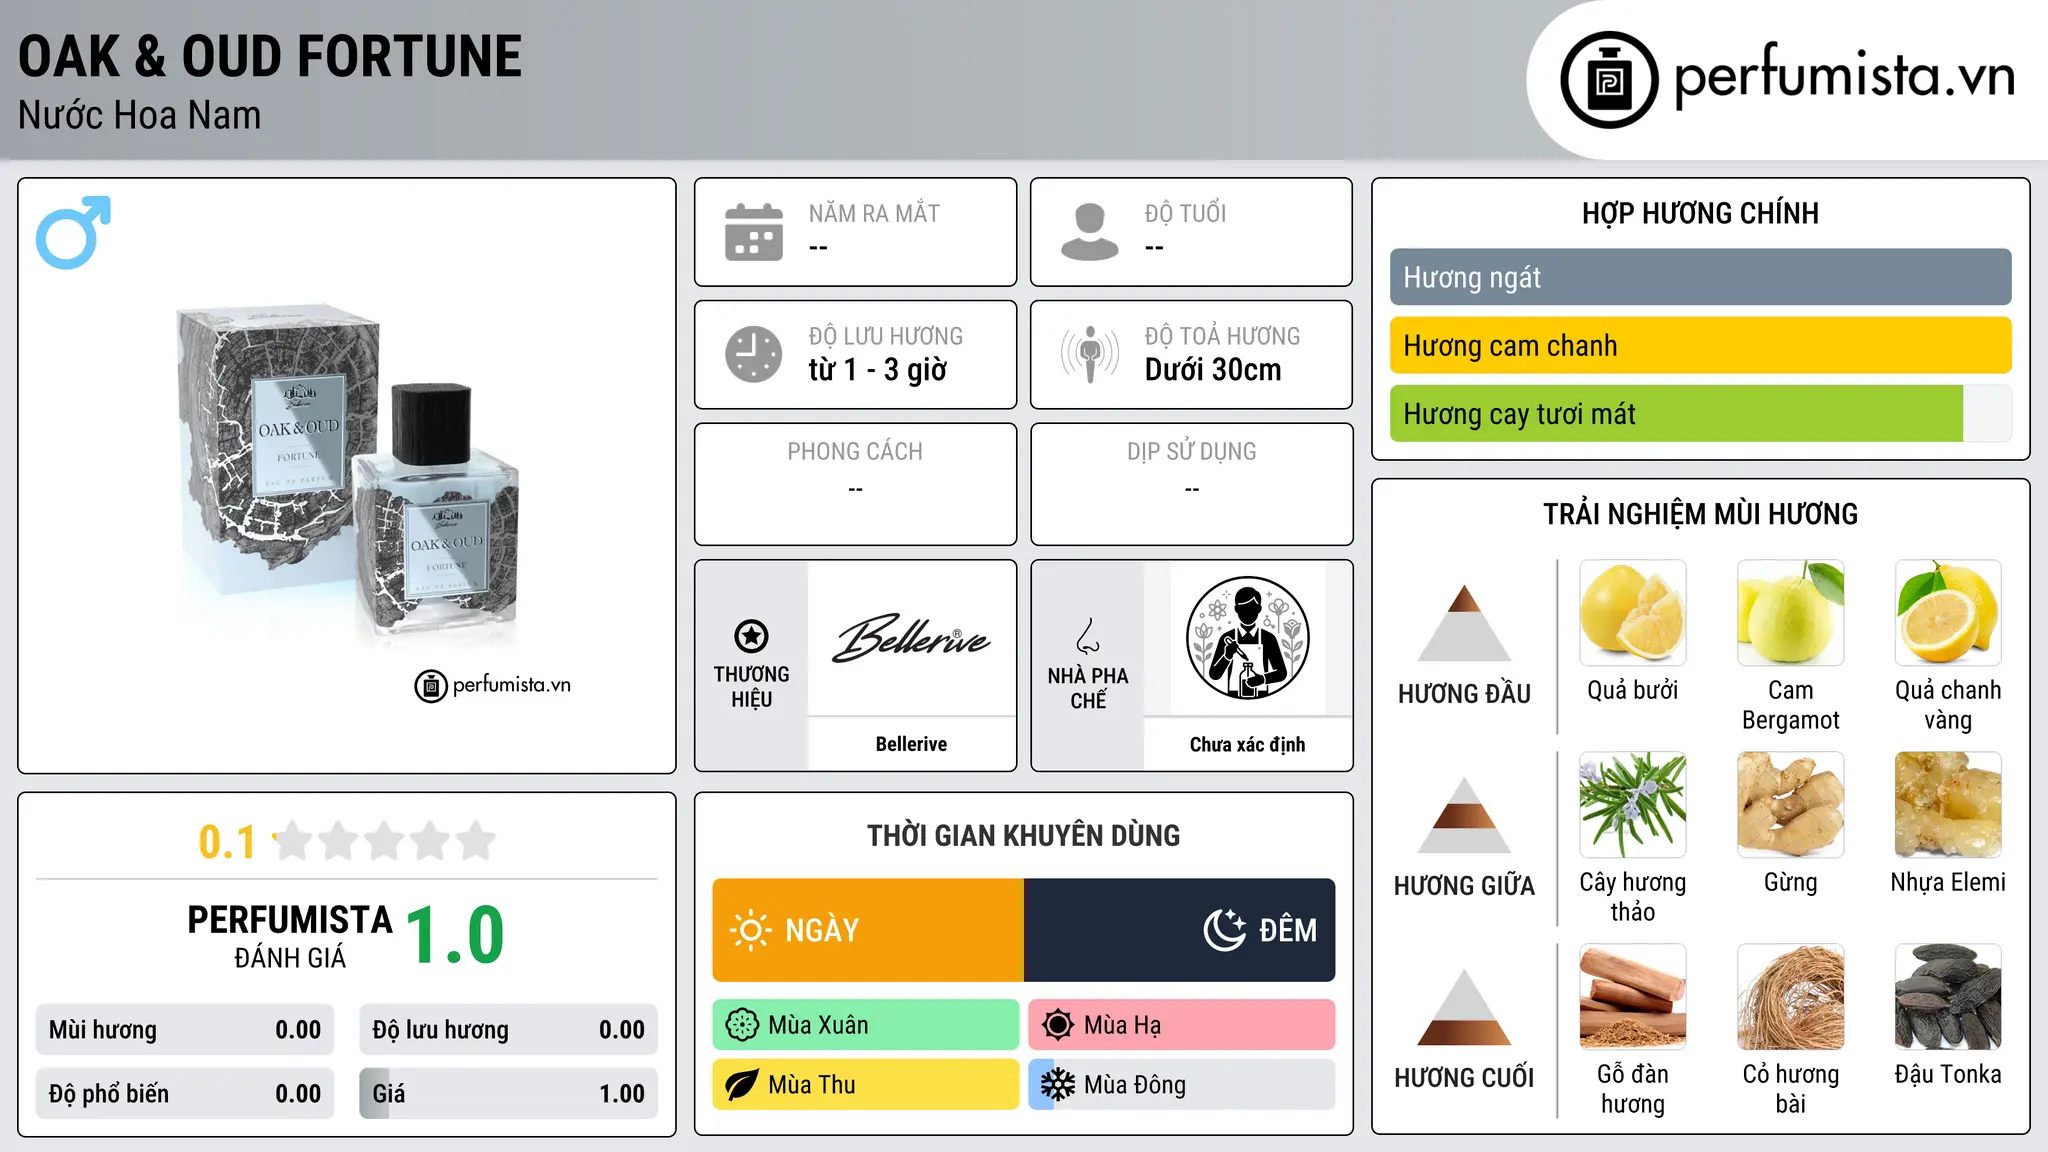Click the Giá 1.00 score bar

(508, 1094)
